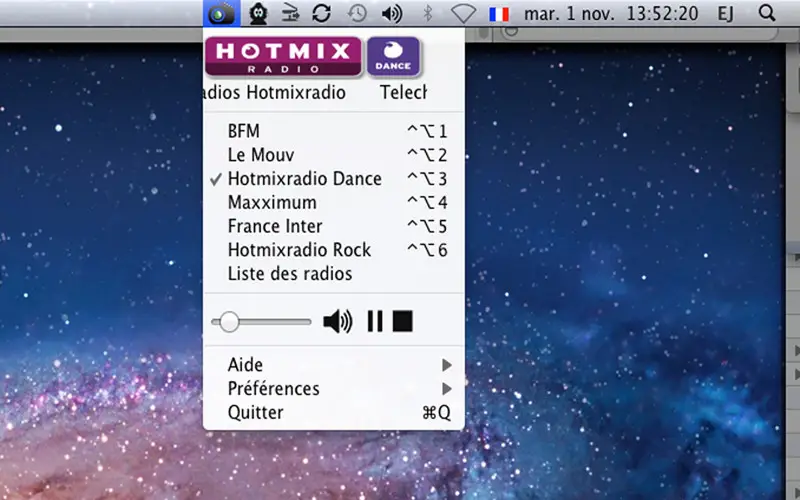800x500 pixels.
Task: Open the French flag input menu
Action: click(x=499, y=14)
